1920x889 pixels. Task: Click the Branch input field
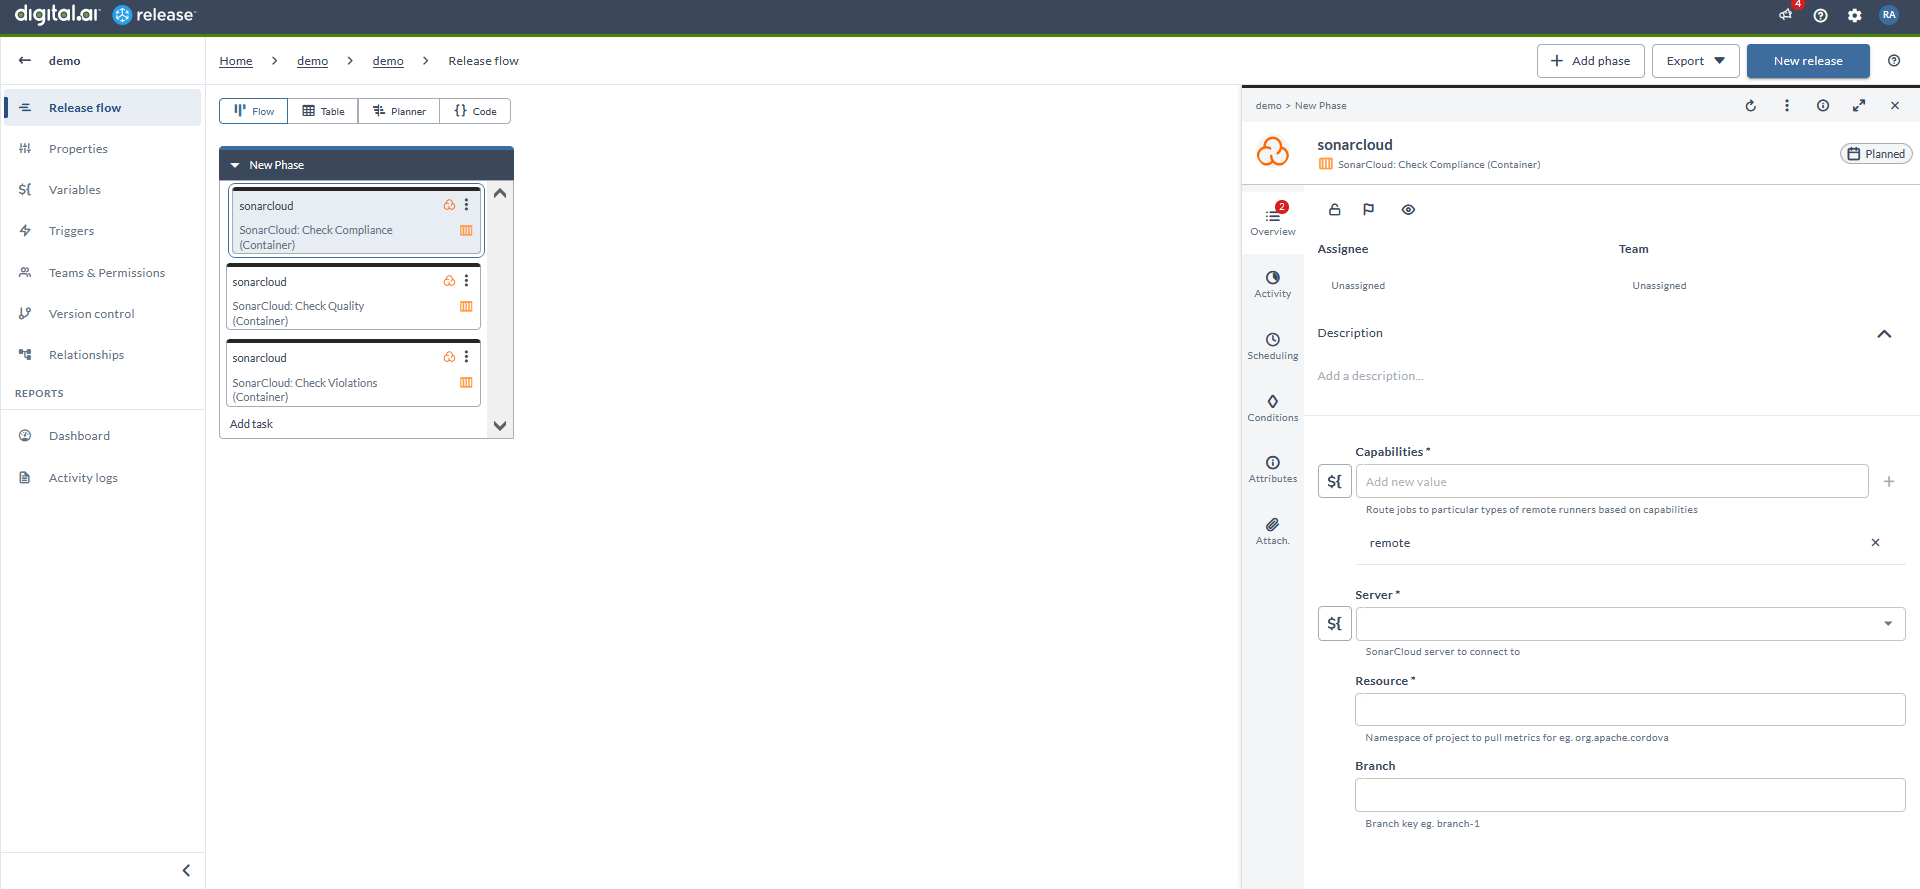(1630, 795)
